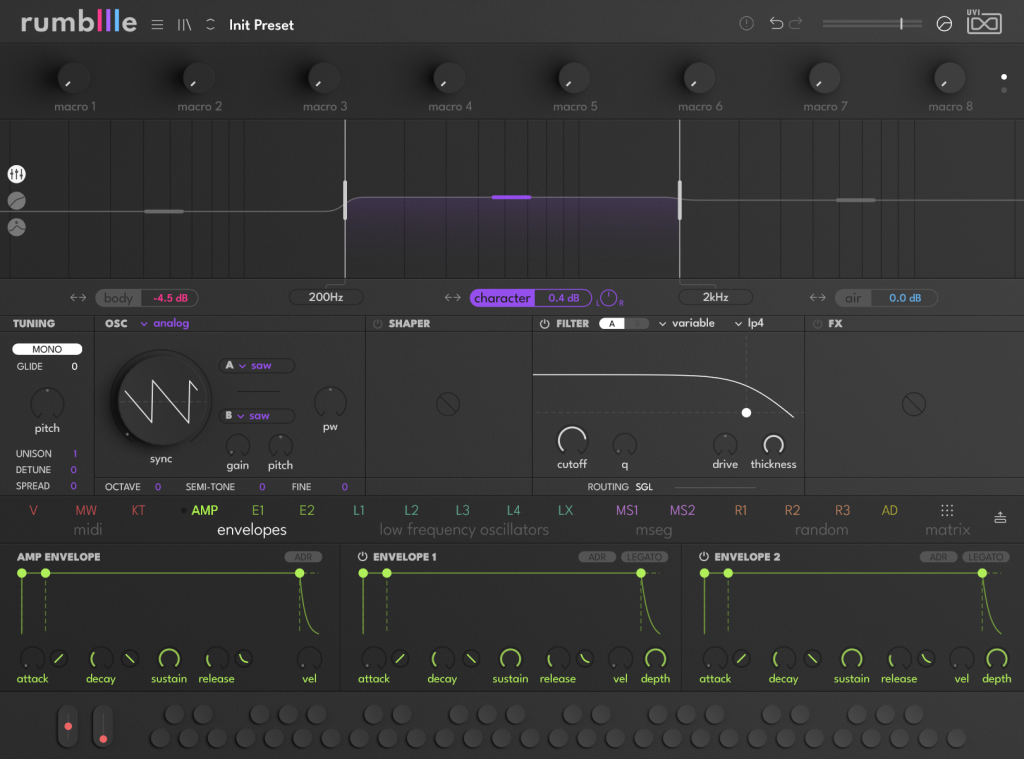Click the air band stereo width arrows
This screenshot has height=759, width=1024.
[817, 297]
